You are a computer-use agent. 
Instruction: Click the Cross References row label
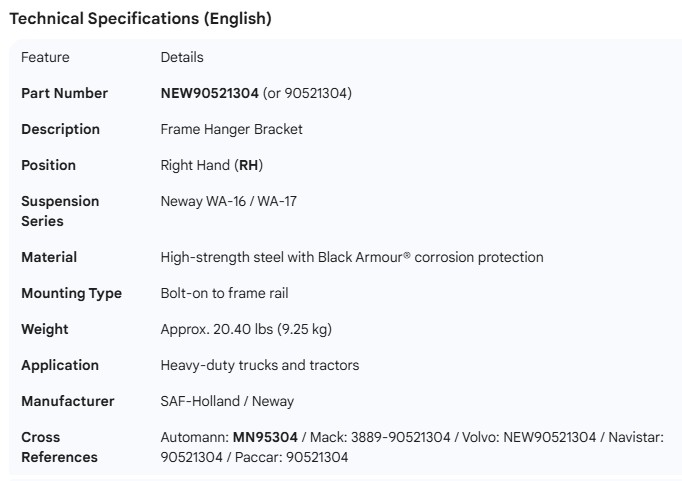point(59,447)
